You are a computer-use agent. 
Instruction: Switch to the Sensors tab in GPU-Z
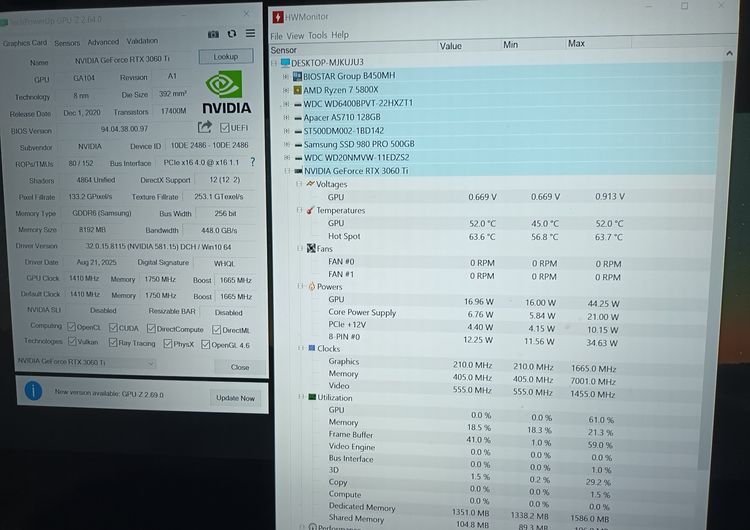(x=67, y=43)
